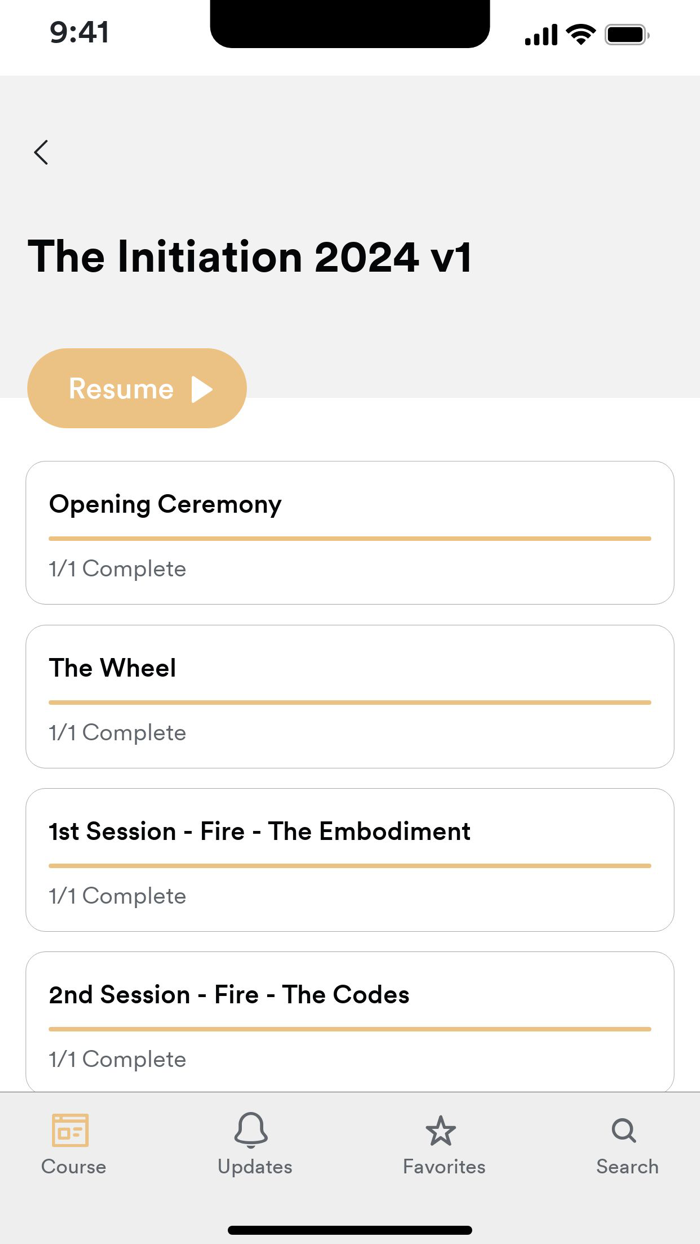Tap the Updates bell icon
This screenshot has width=700, height=1244.
tap(251, 1130)
